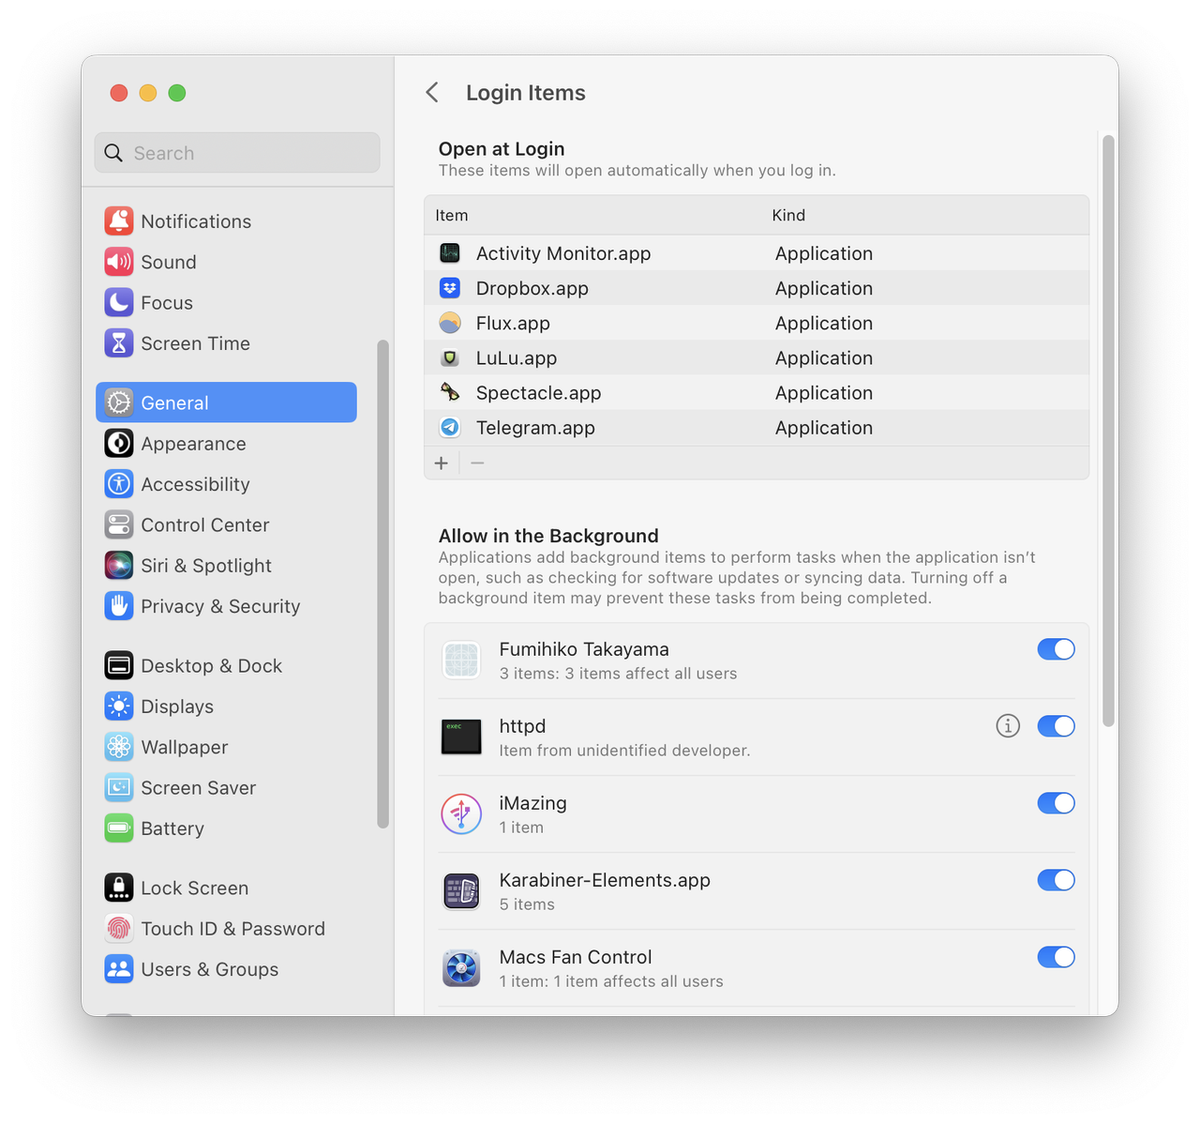Screen dimensions: 1200x1124
Task: Open Displays sun icon
Action: (x=119, y=706)
